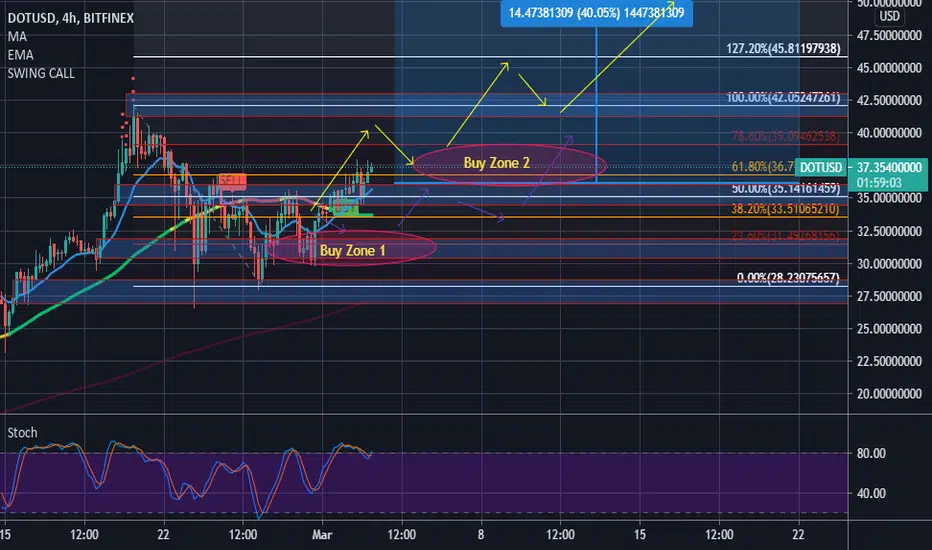Click 42.50000000 on the price axis
932x550 pixels.
889,100
